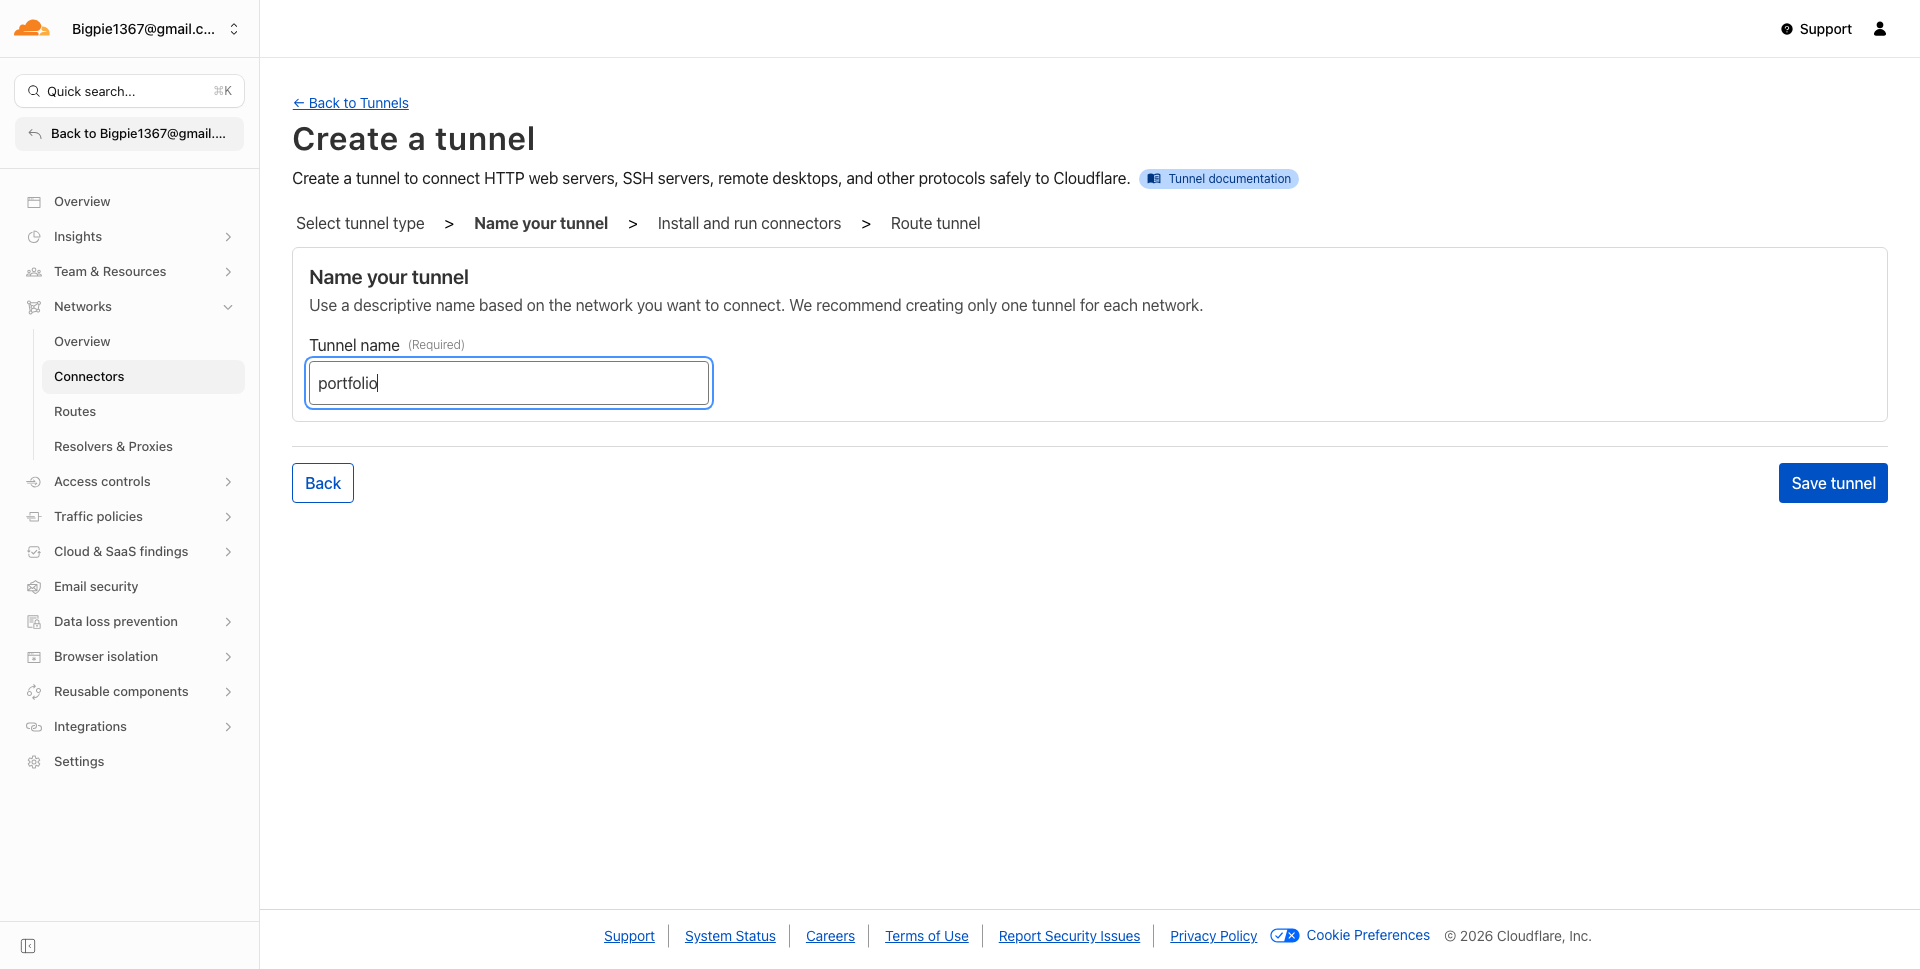Click the Tunnel name input field
The height and width of the screenshot is (969, 1920).
coord(509,383)
